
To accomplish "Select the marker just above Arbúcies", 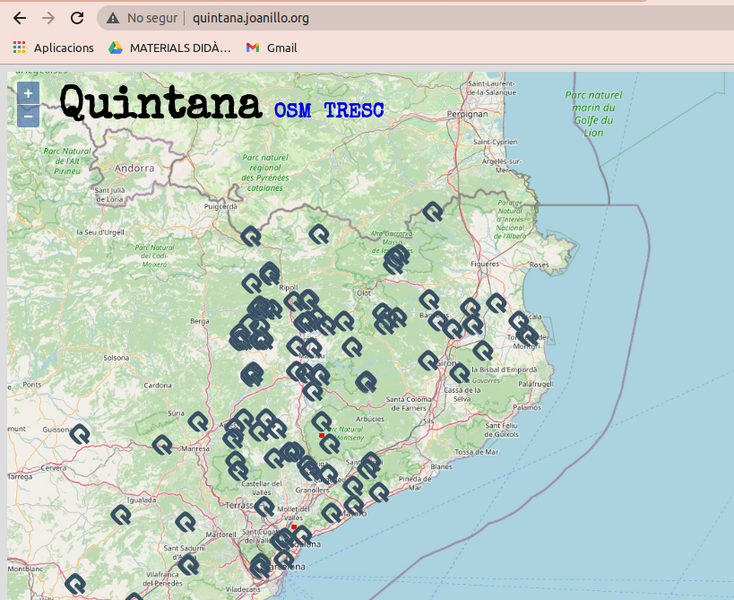I will (x=366, y=381).
